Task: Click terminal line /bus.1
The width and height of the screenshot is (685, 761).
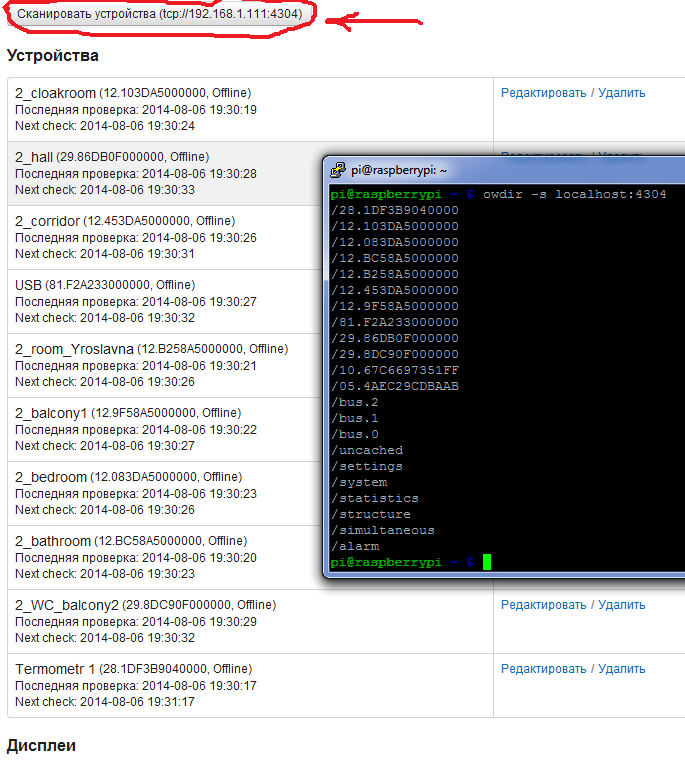Action: click(355, 418)
